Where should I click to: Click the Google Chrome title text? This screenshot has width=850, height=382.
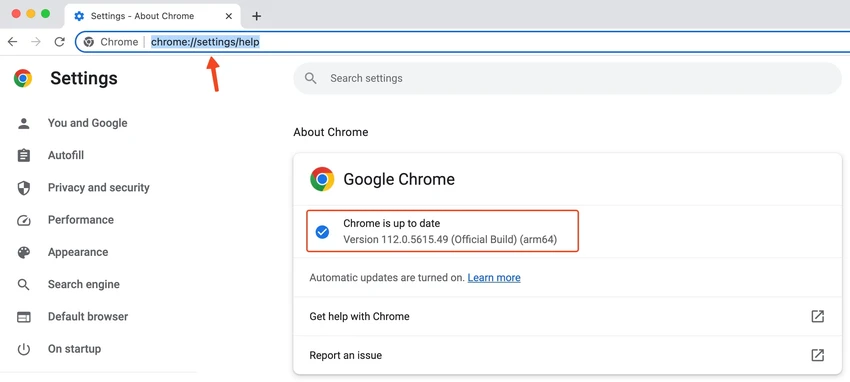(x=399, y=179)
